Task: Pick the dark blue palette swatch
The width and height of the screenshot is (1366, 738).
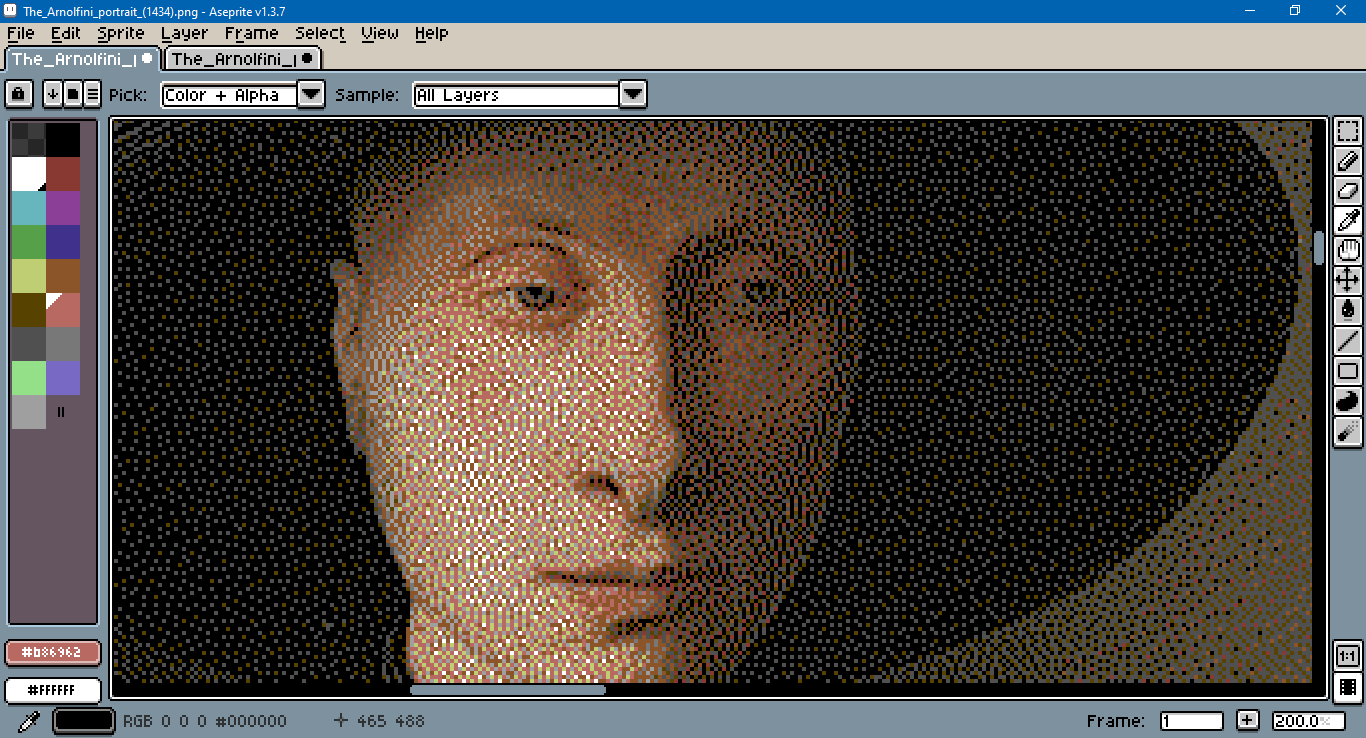Action: coord(63,242)
